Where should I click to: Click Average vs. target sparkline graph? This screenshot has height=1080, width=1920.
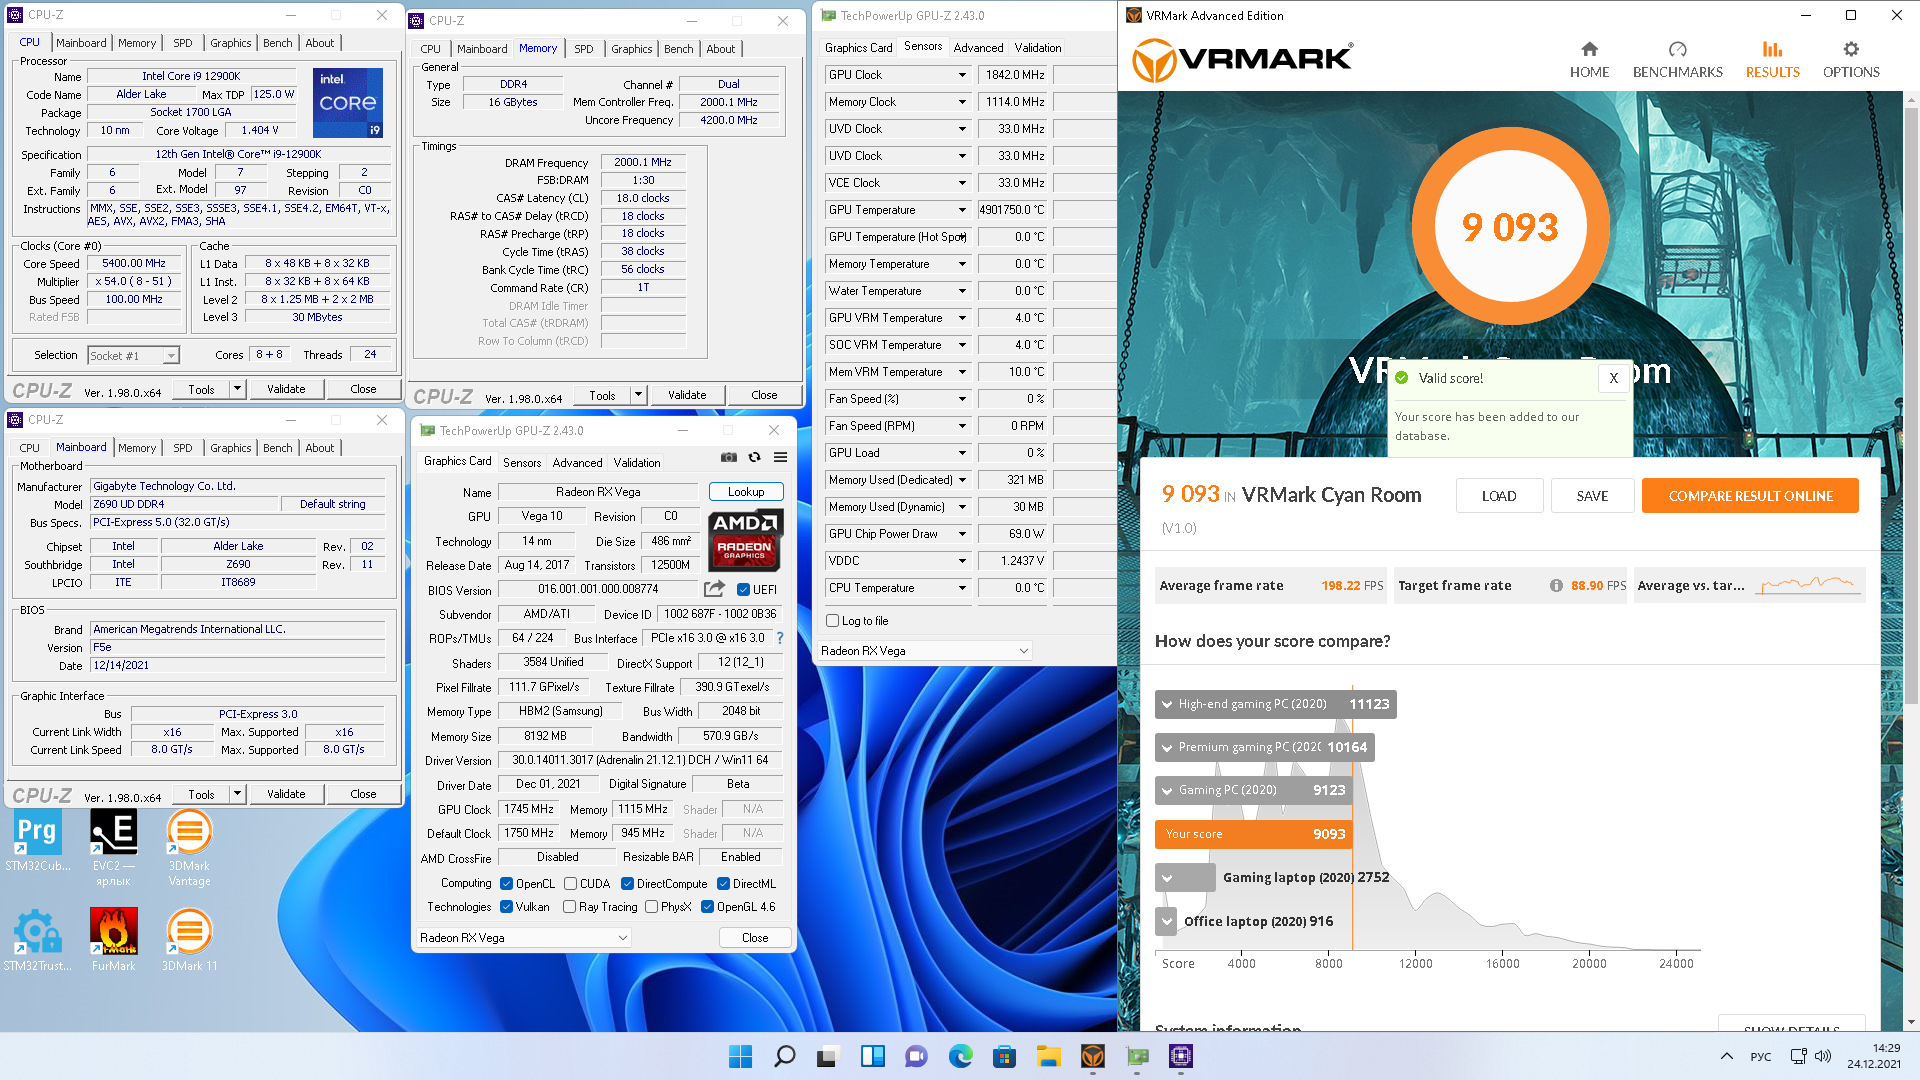[1807, 584]
